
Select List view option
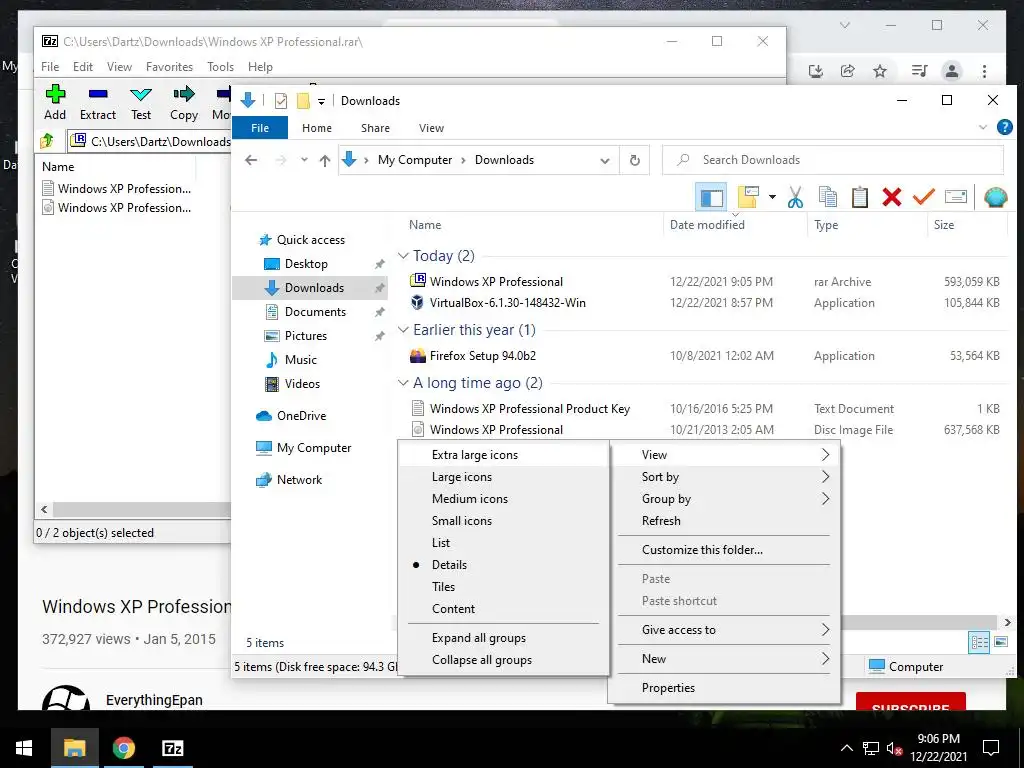point(504,543)
